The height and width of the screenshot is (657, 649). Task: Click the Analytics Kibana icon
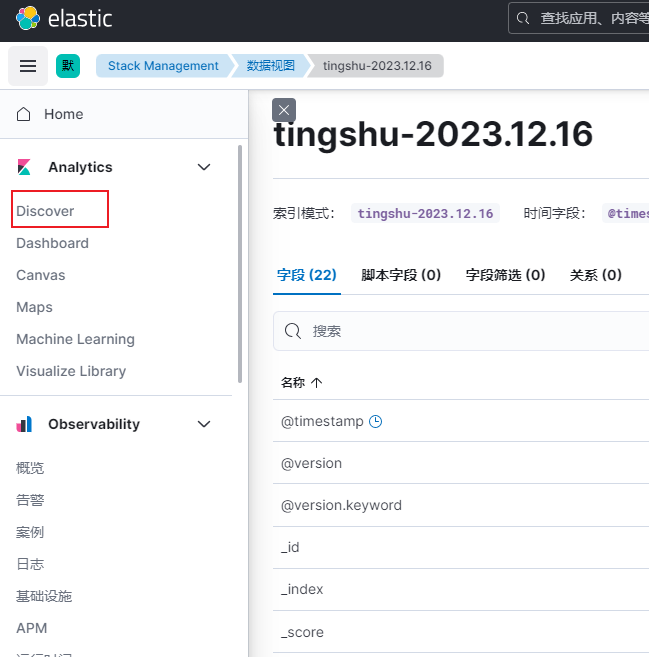tap(24, 167)
